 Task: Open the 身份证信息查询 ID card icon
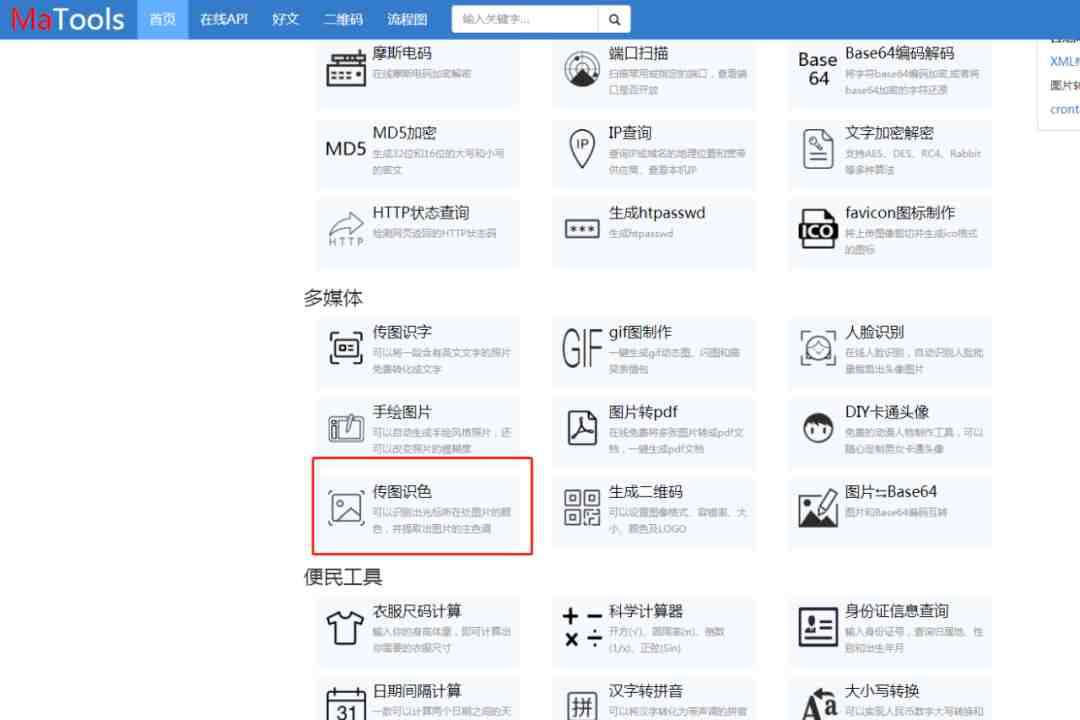[x=818, y=627]
